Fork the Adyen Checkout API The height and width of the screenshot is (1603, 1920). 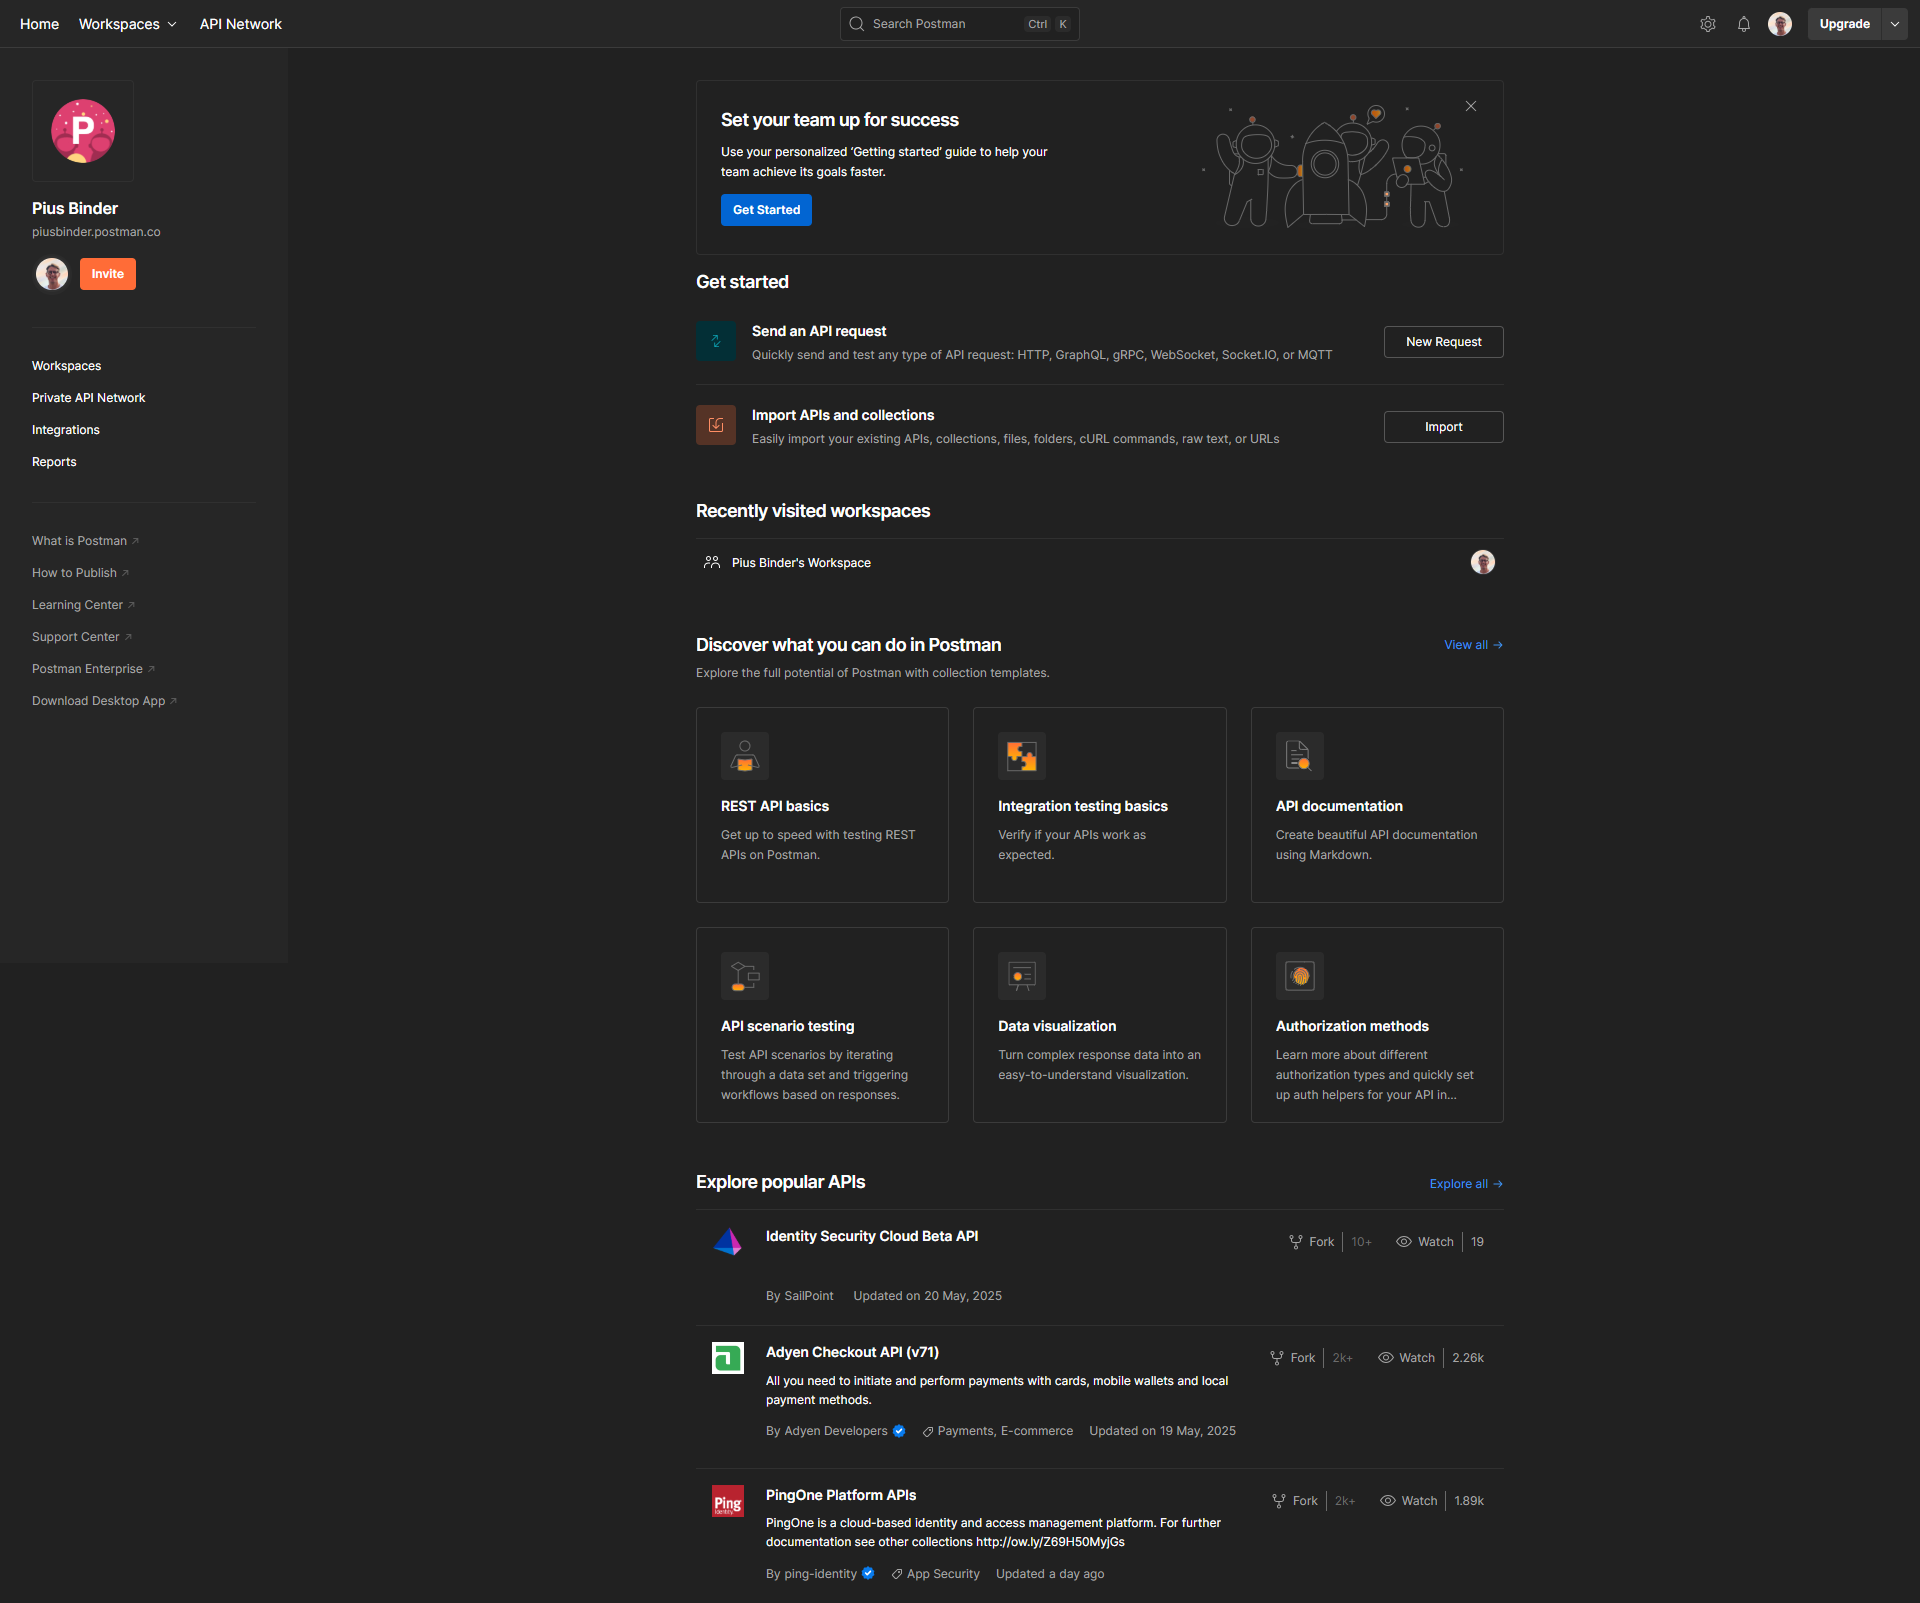tap(1293, 1358)
